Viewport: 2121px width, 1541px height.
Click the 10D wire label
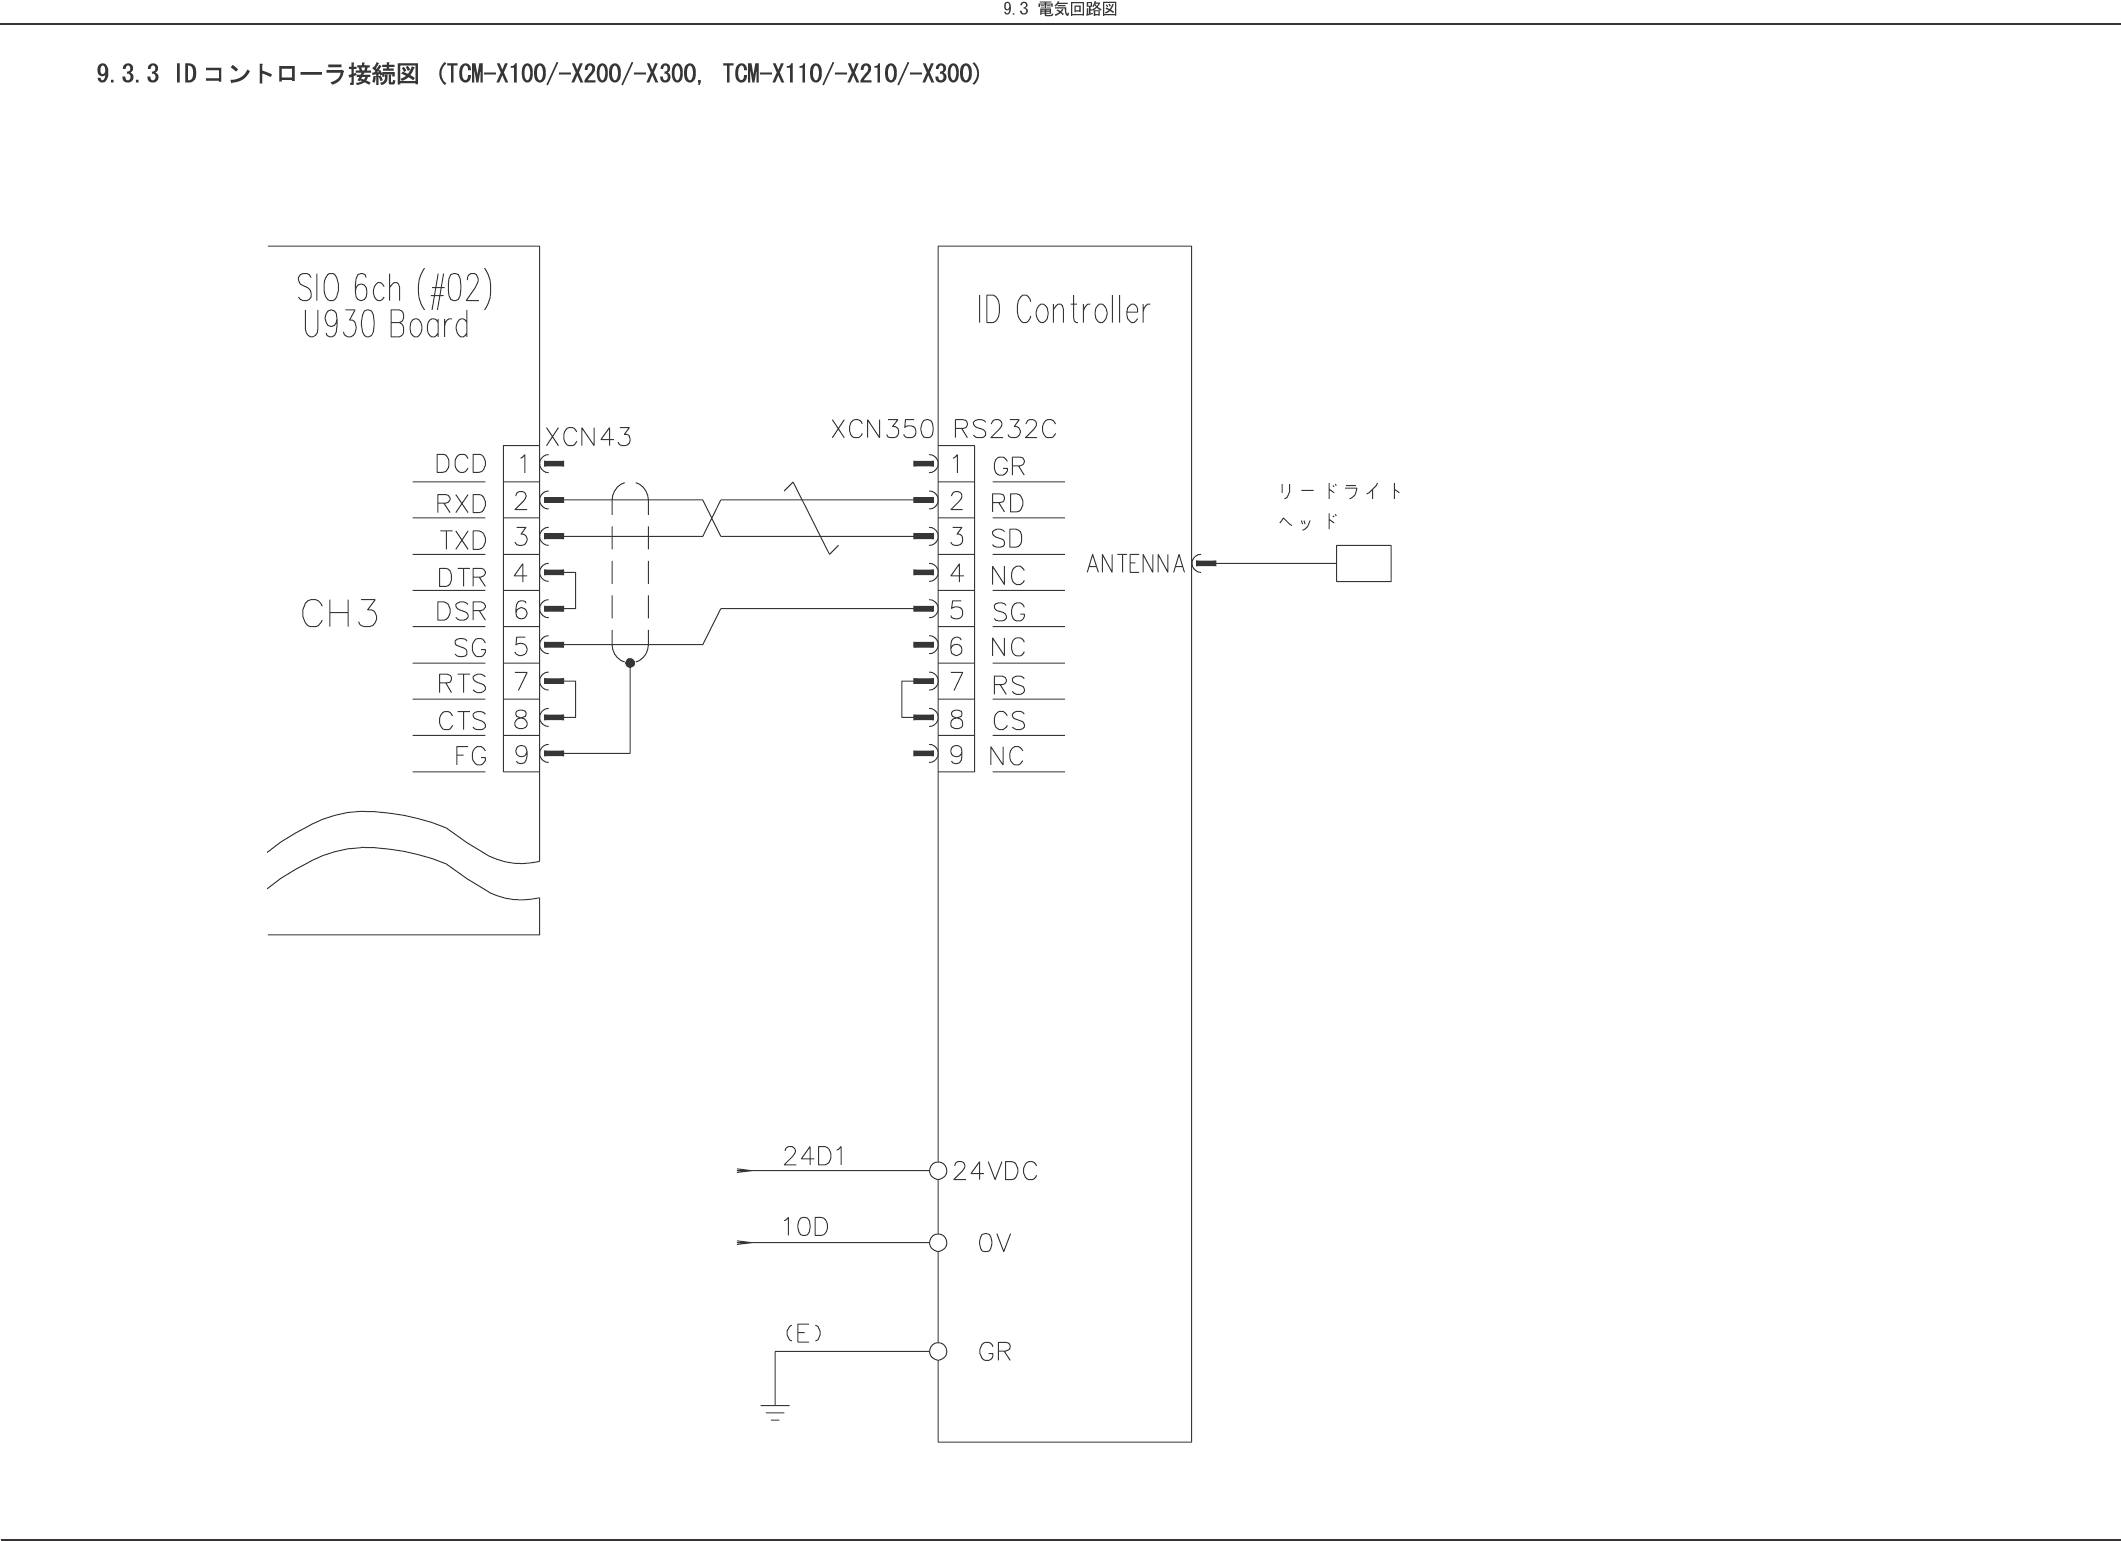pos(805,1227)
